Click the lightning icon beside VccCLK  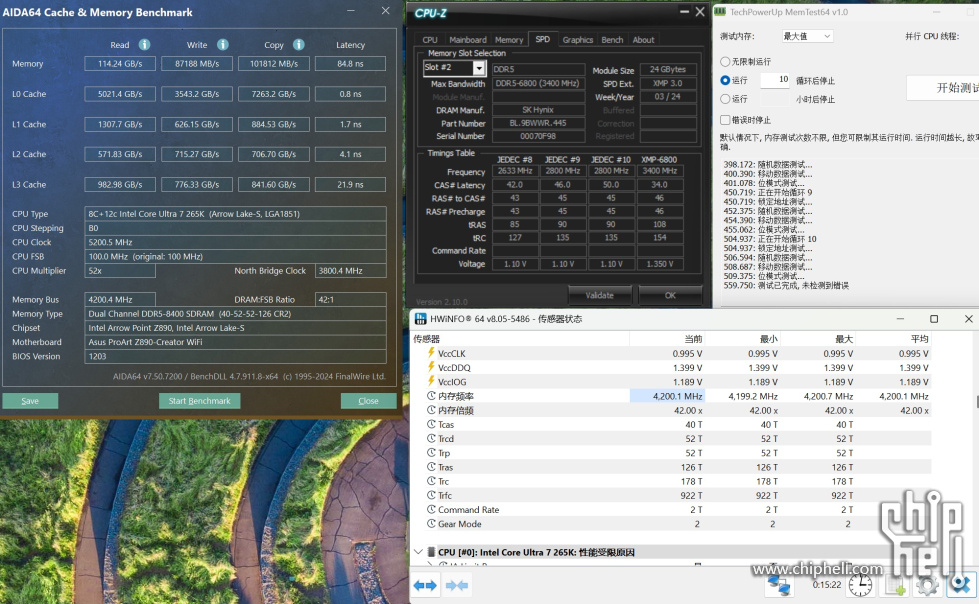(x=431, y=353)
